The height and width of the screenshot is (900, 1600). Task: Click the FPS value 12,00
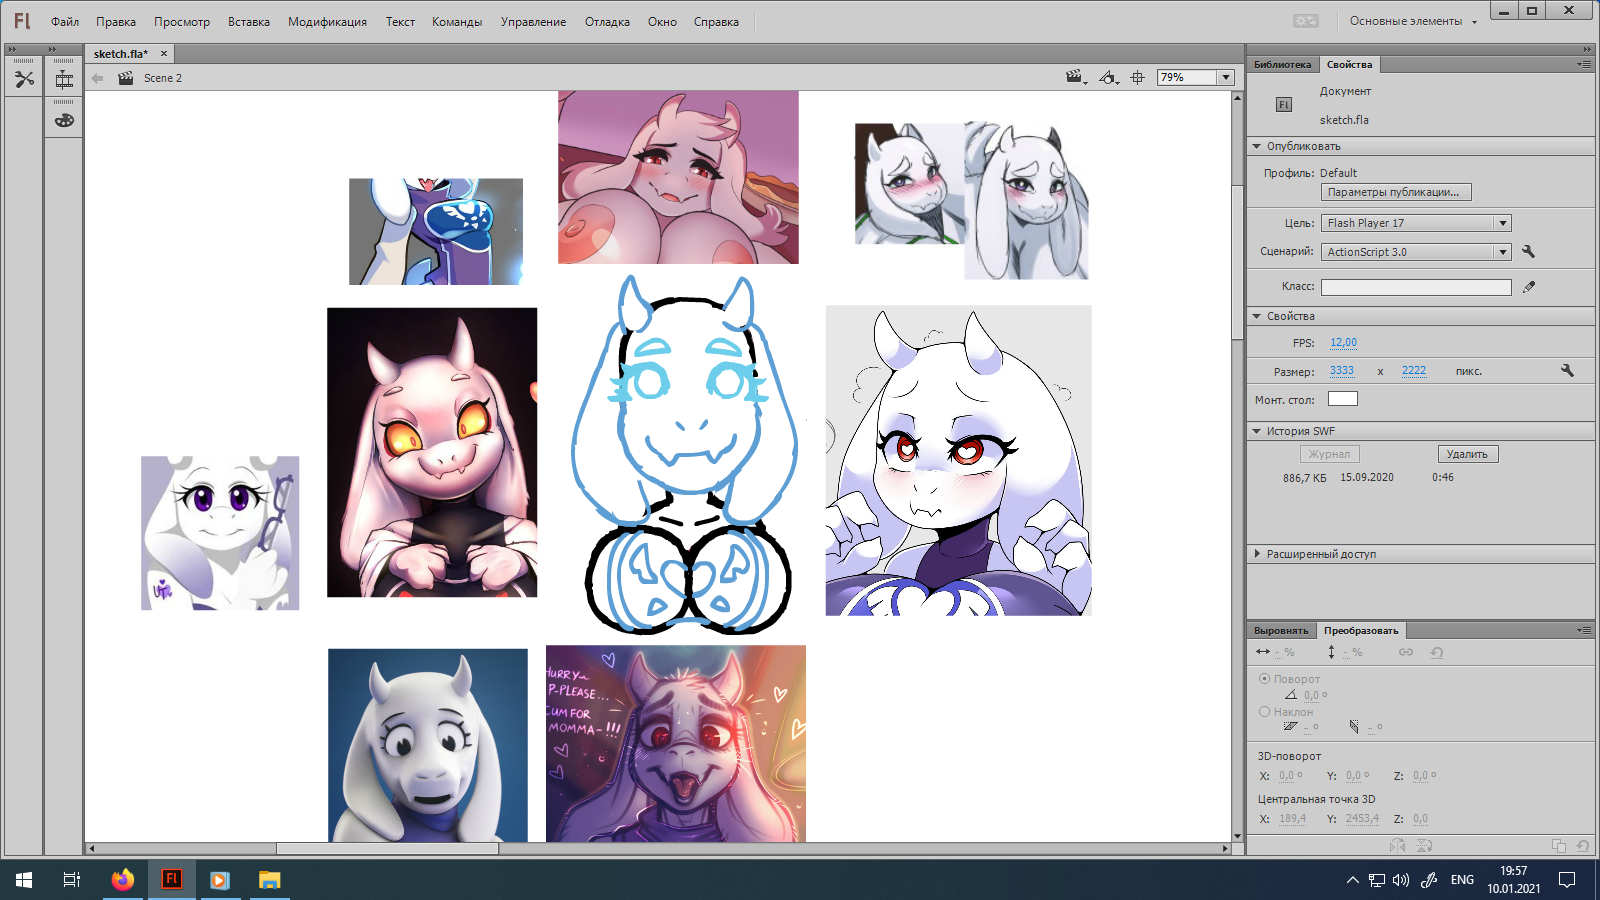[x=1343, y=342]
